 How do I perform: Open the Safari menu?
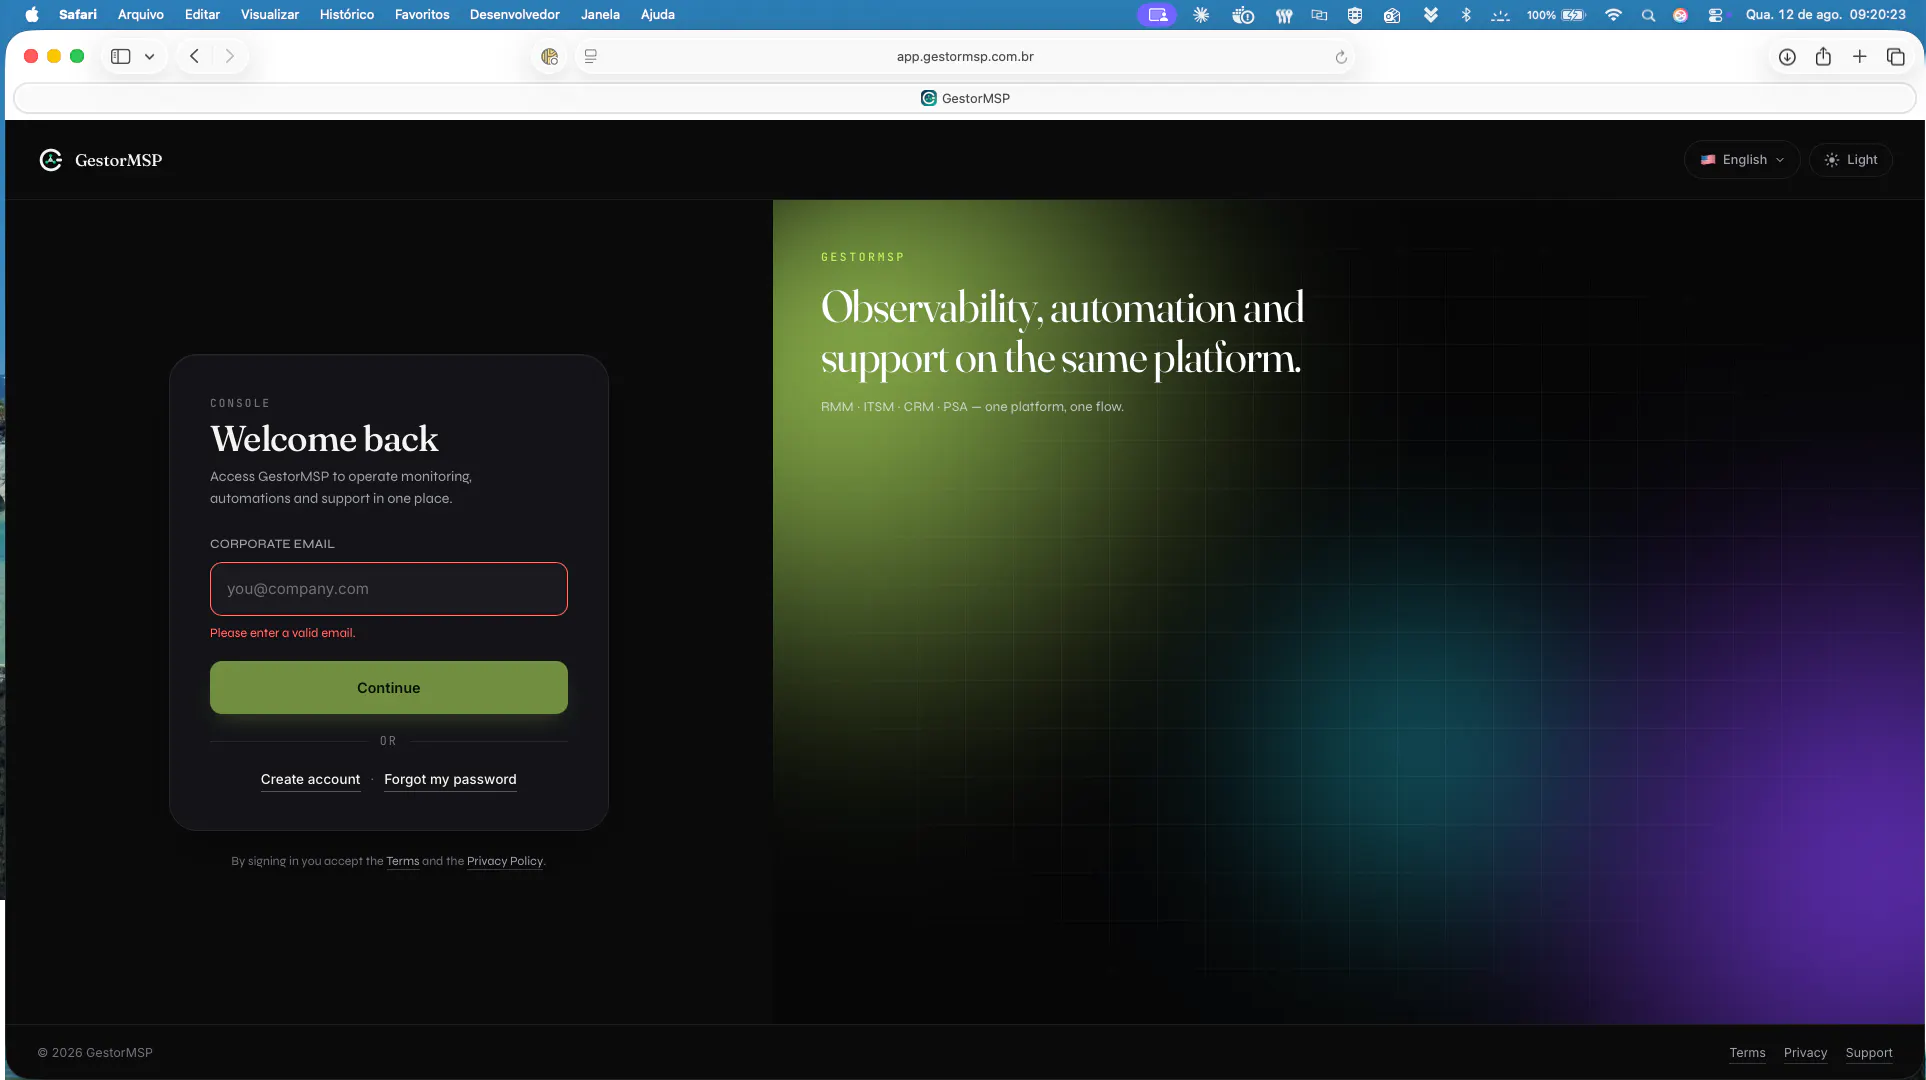[x=78, y=14]
